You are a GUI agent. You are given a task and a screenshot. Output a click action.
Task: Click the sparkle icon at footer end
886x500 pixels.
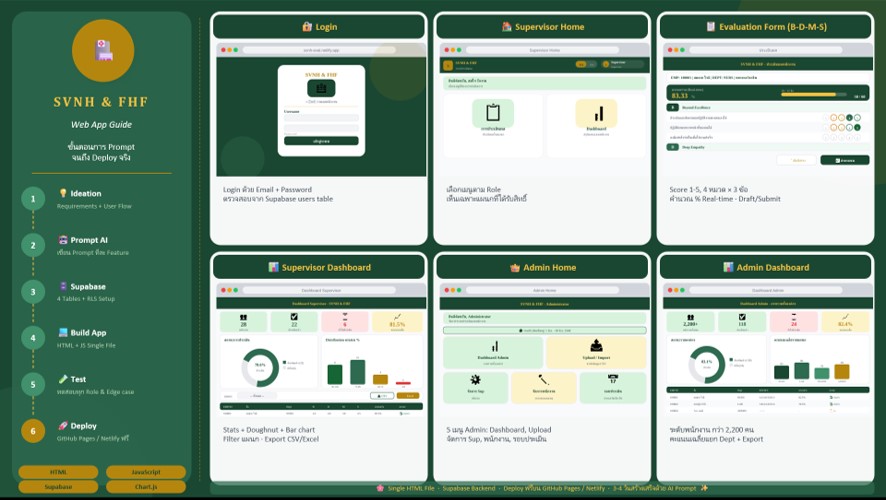(x=704, y=488)
